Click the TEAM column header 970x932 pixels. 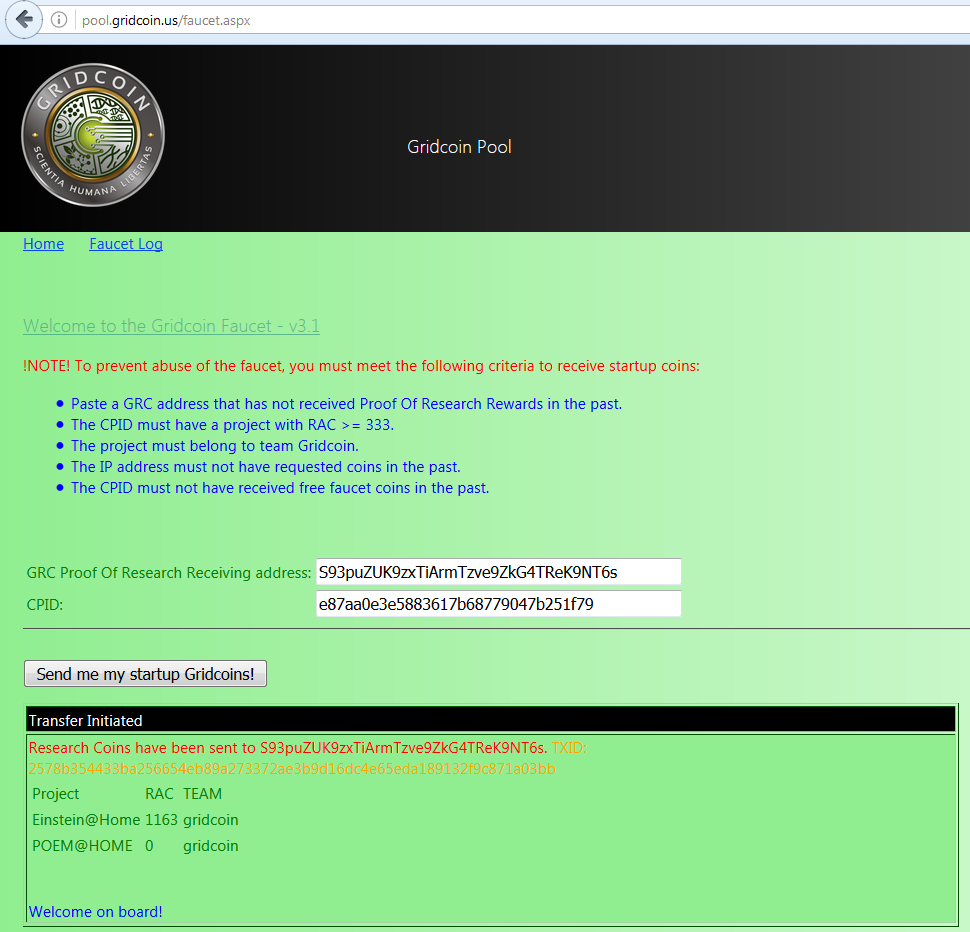point(202,794)
